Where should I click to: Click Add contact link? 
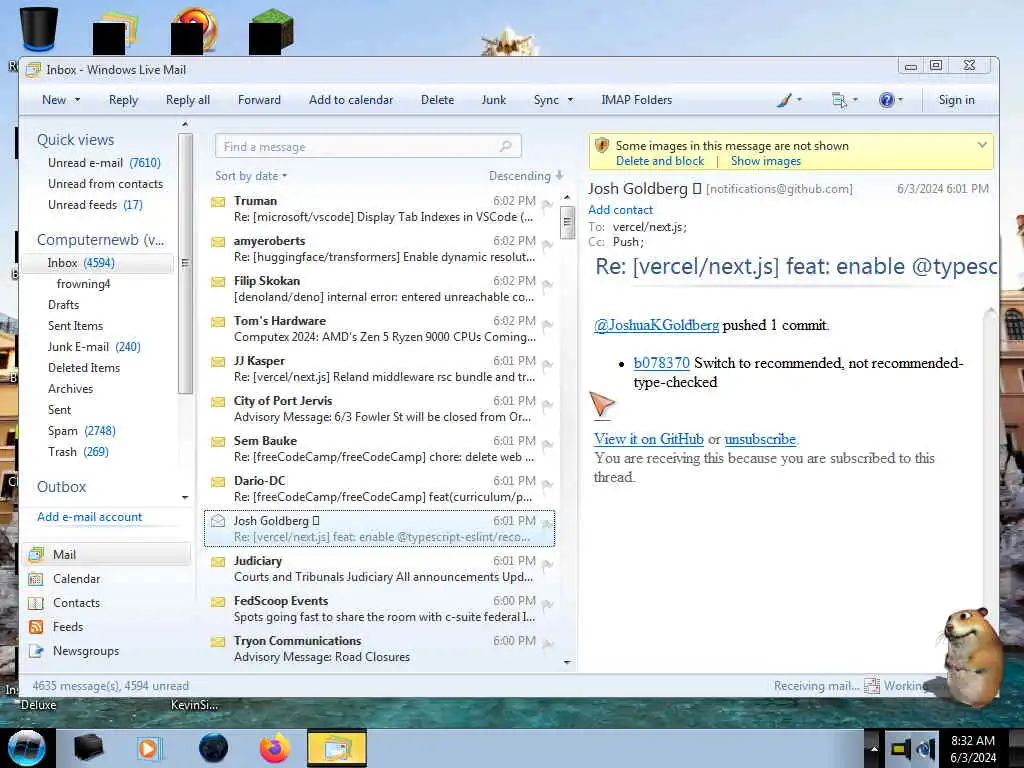click(x=620, y=210)
